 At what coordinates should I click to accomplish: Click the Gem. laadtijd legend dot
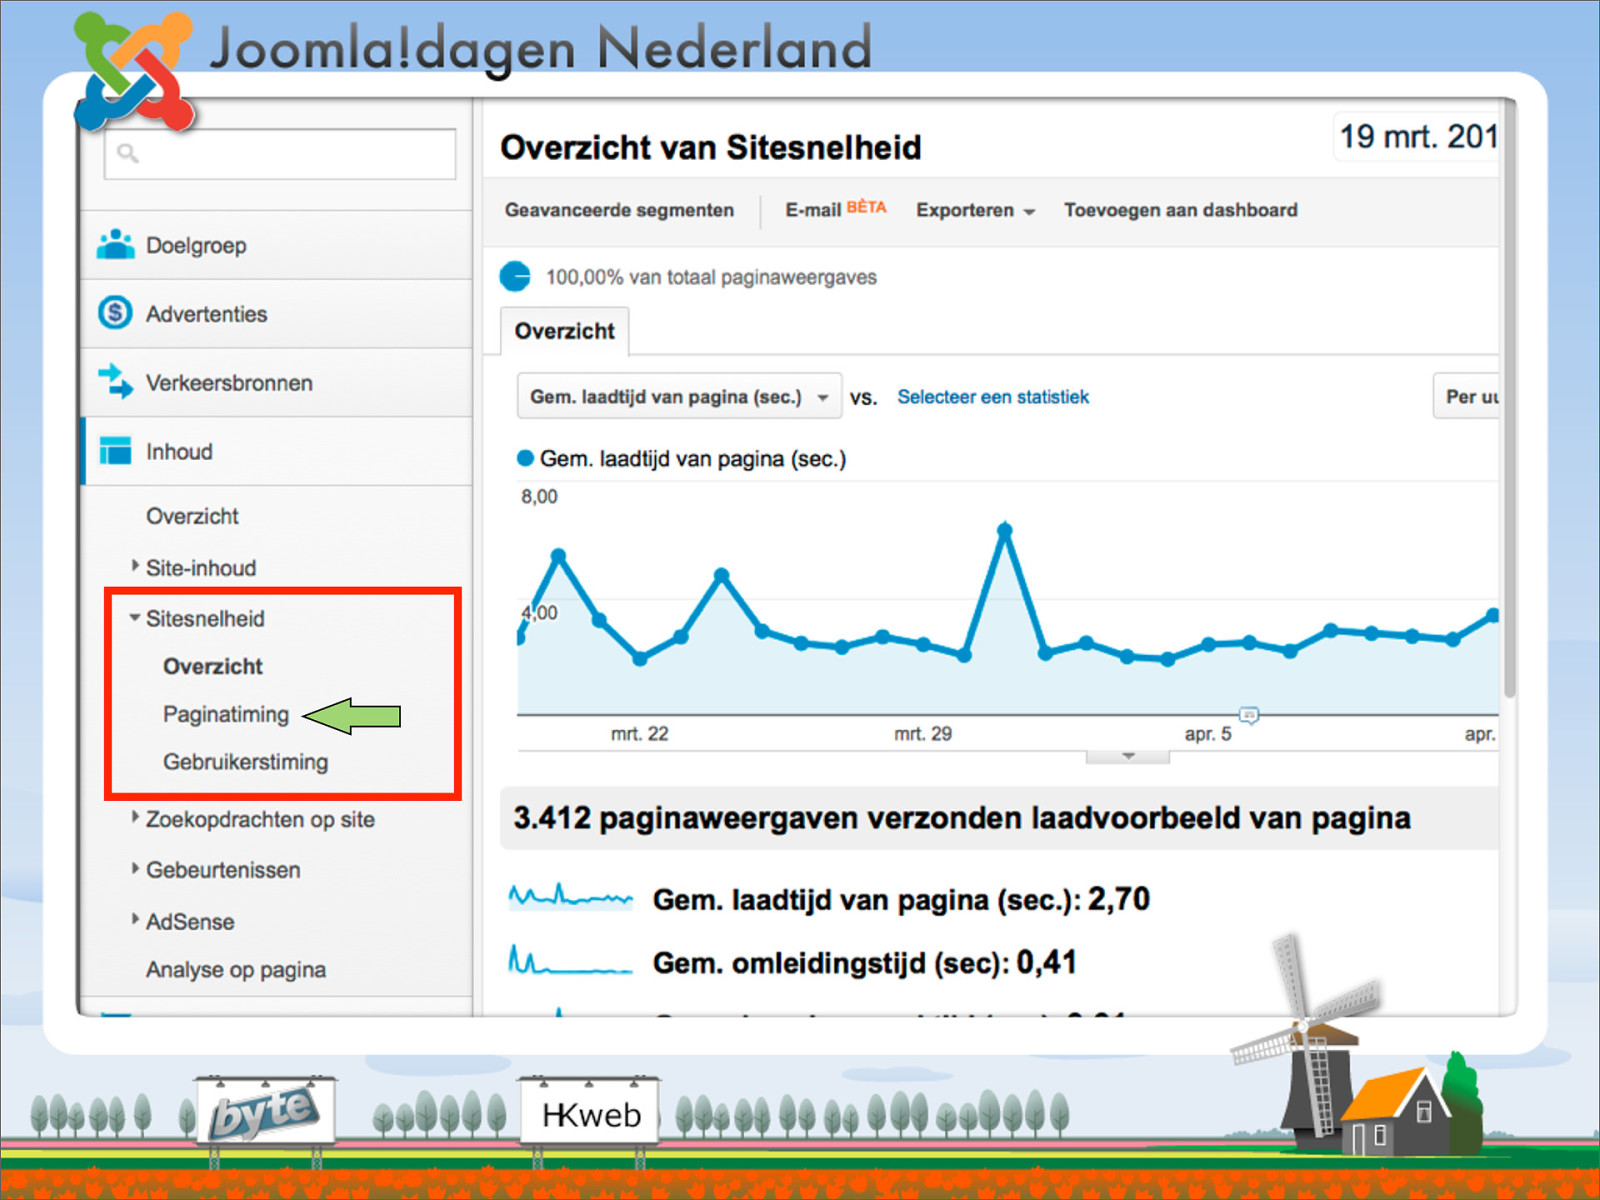point(525,459)
